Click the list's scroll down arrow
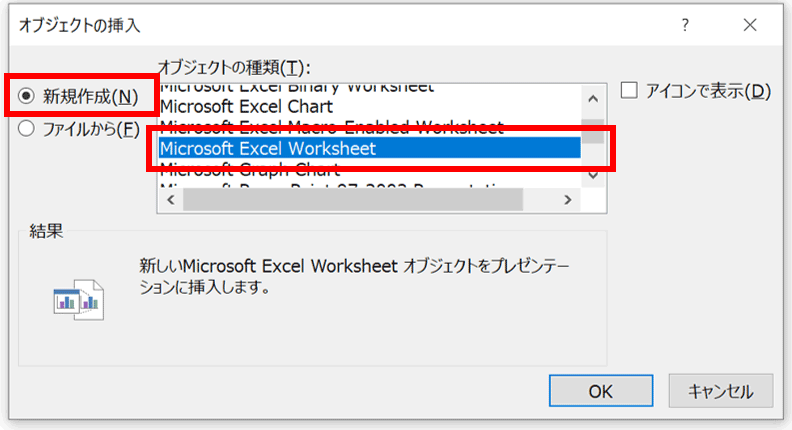Screen dimensions: 792x430 pyautogui.click(x=594, y=175)
